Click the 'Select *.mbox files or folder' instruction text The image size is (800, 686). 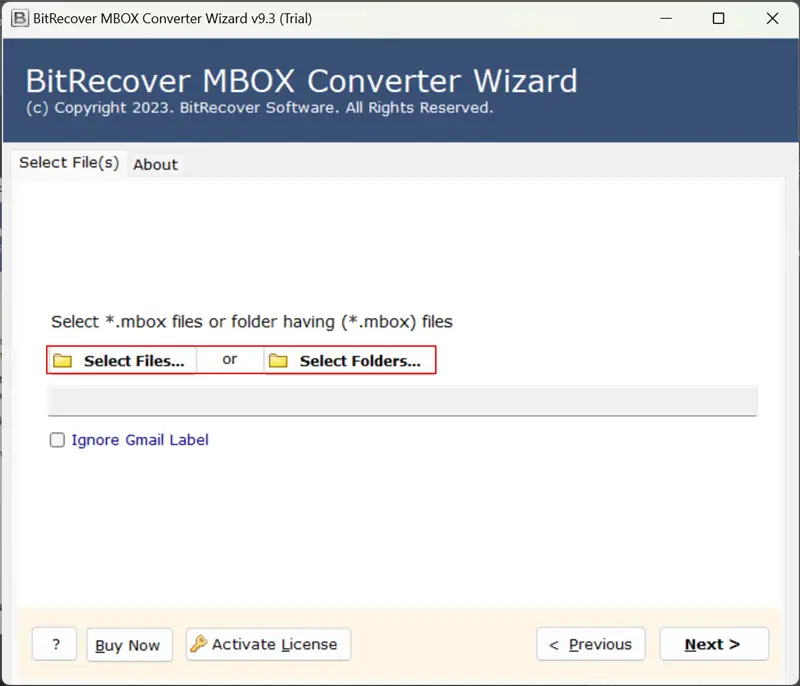click(x=252, y=322)
